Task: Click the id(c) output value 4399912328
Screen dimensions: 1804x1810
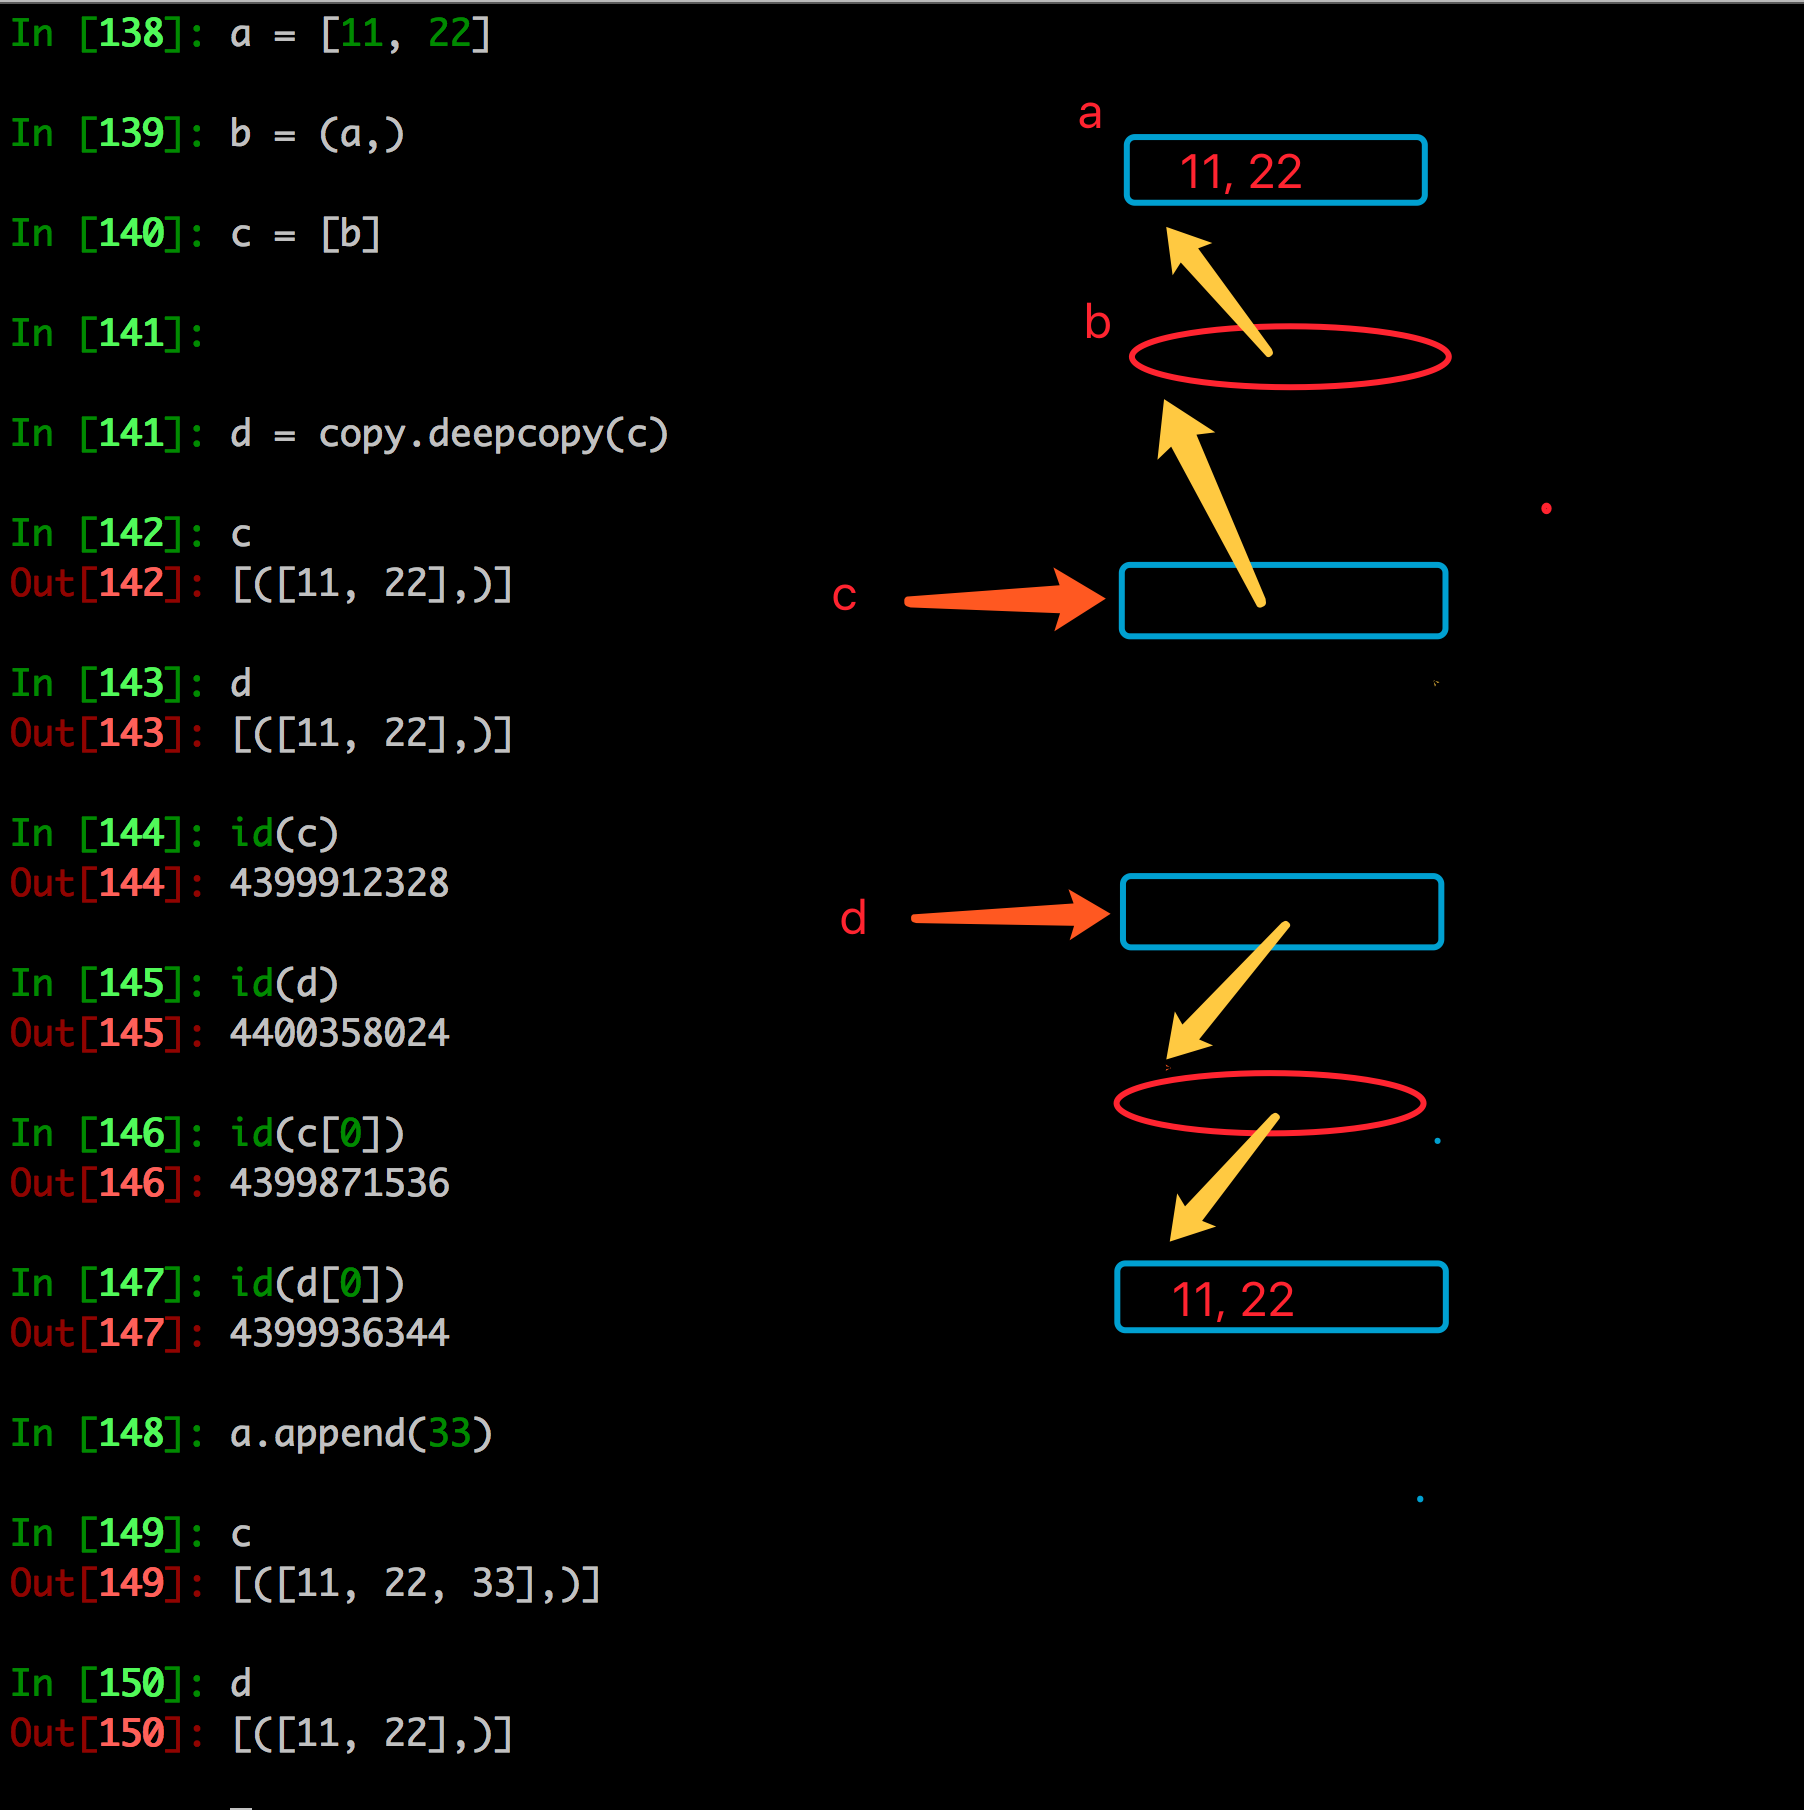Action: coord(339,883)
